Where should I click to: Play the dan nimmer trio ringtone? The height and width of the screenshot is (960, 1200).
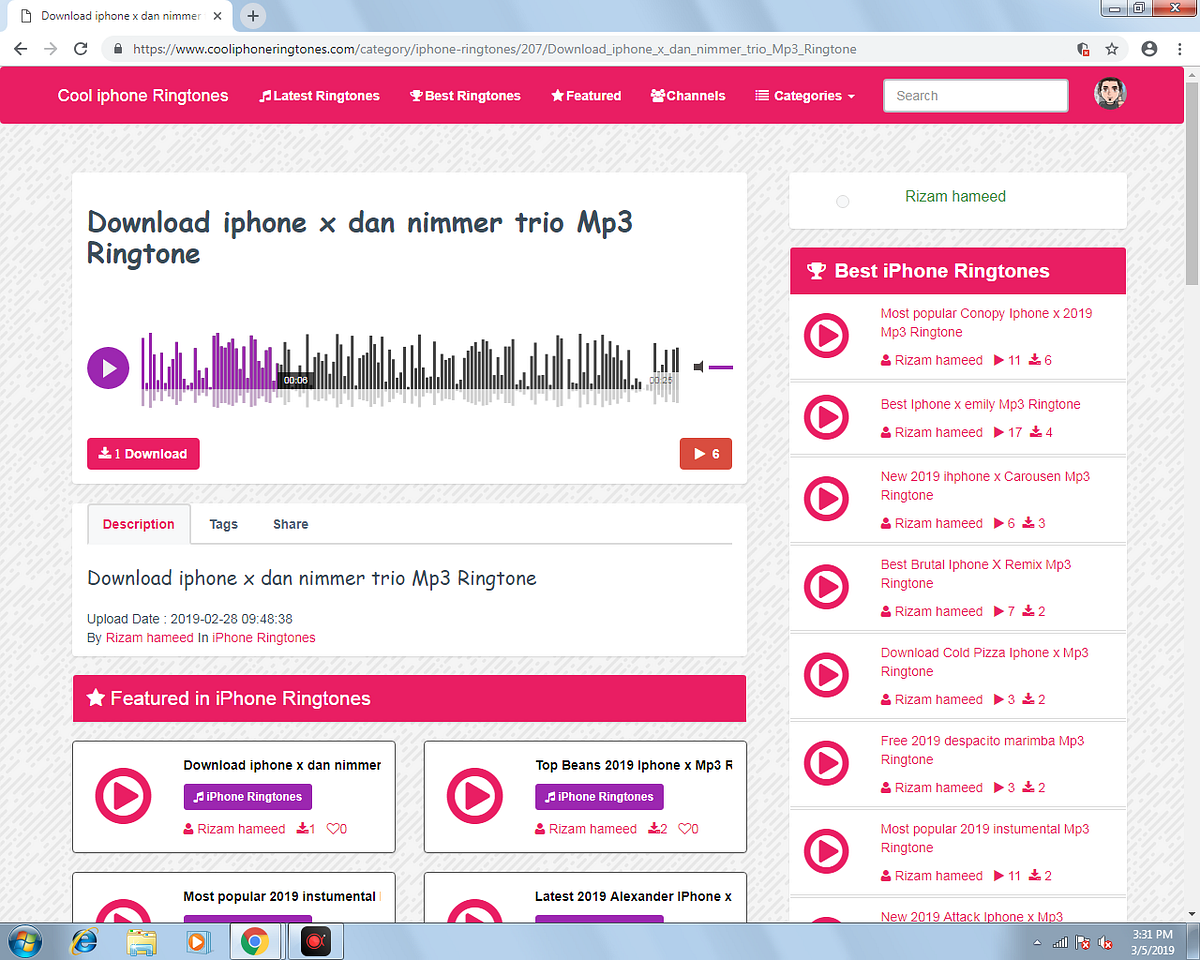click(108, 367)
